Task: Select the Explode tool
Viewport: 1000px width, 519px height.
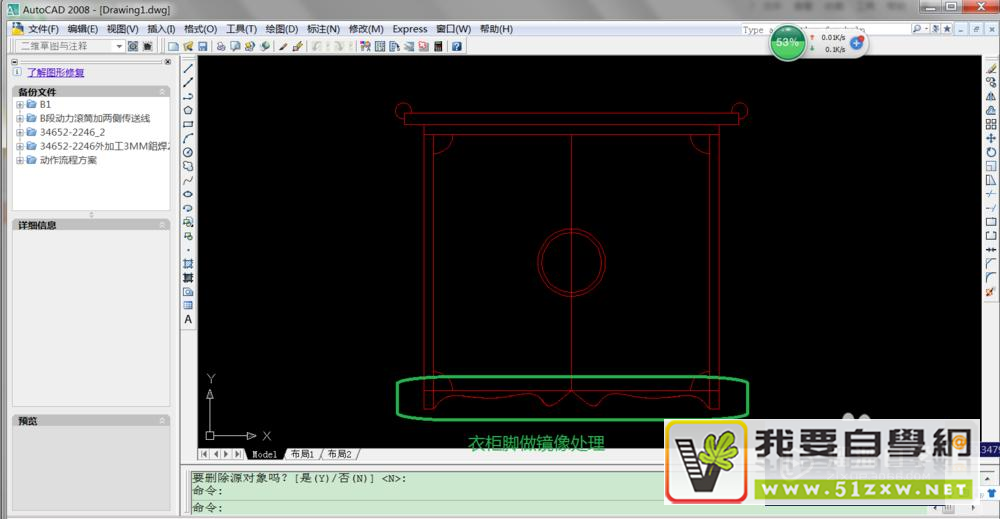Action: point(990,292)
